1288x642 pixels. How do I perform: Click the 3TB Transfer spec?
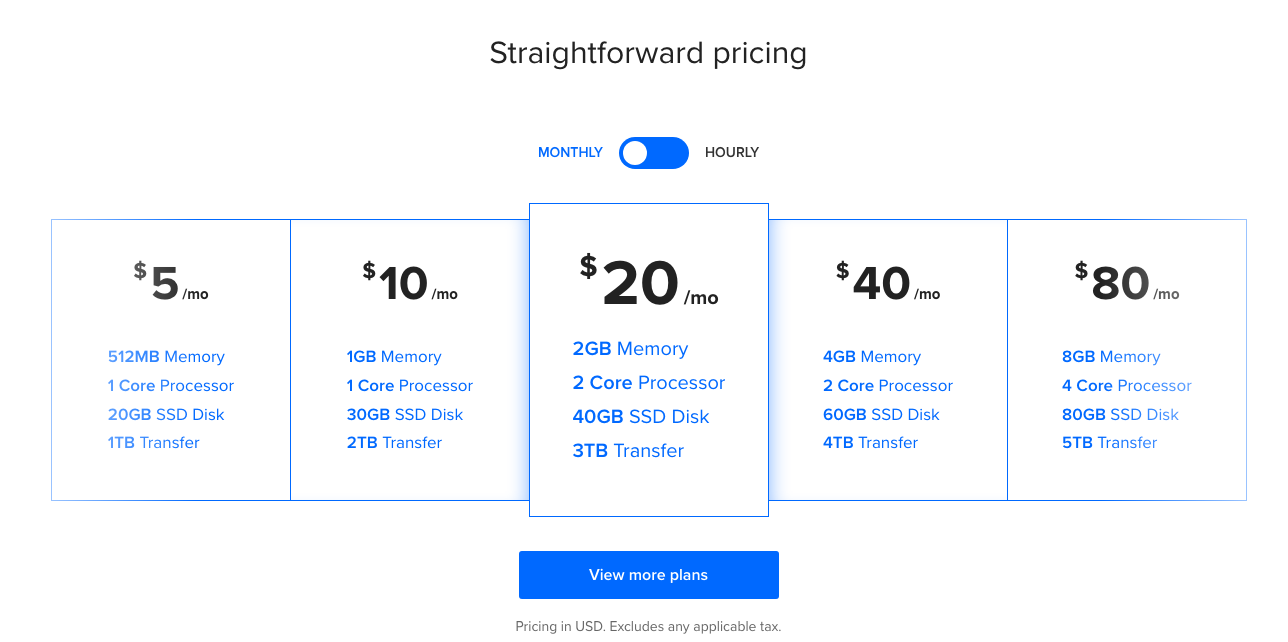tap(628, 451)
